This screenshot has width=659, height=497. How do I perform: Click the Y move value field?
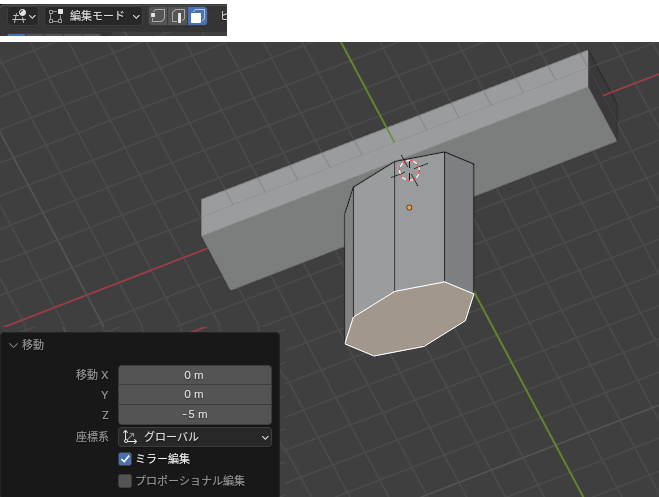pyautogui.click(x=194, y=394)
